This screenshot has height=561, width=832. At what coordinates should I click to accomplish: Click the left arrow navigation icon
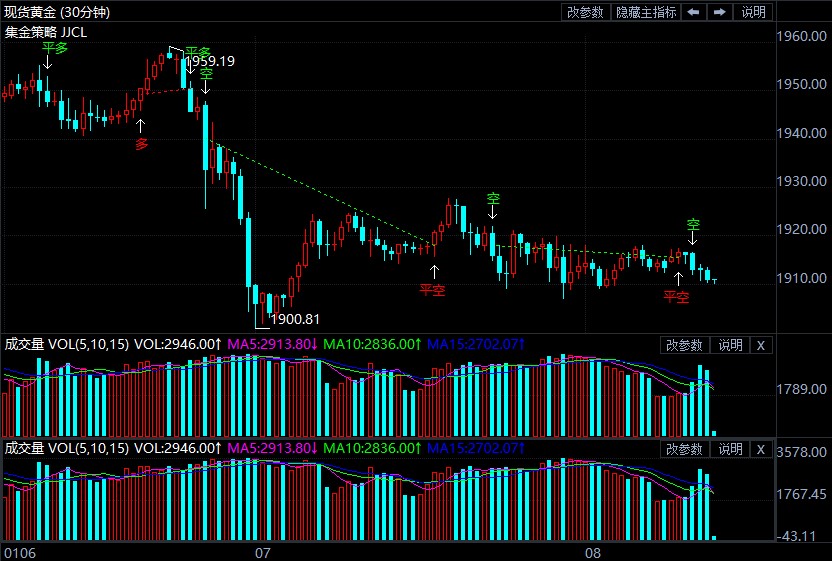click(x=694, y=12)
